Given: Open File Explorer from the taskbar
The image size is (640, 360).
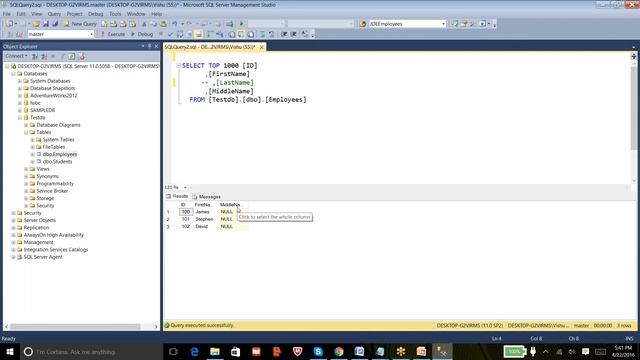Looking at the screenshot, I should coord(215,351).
